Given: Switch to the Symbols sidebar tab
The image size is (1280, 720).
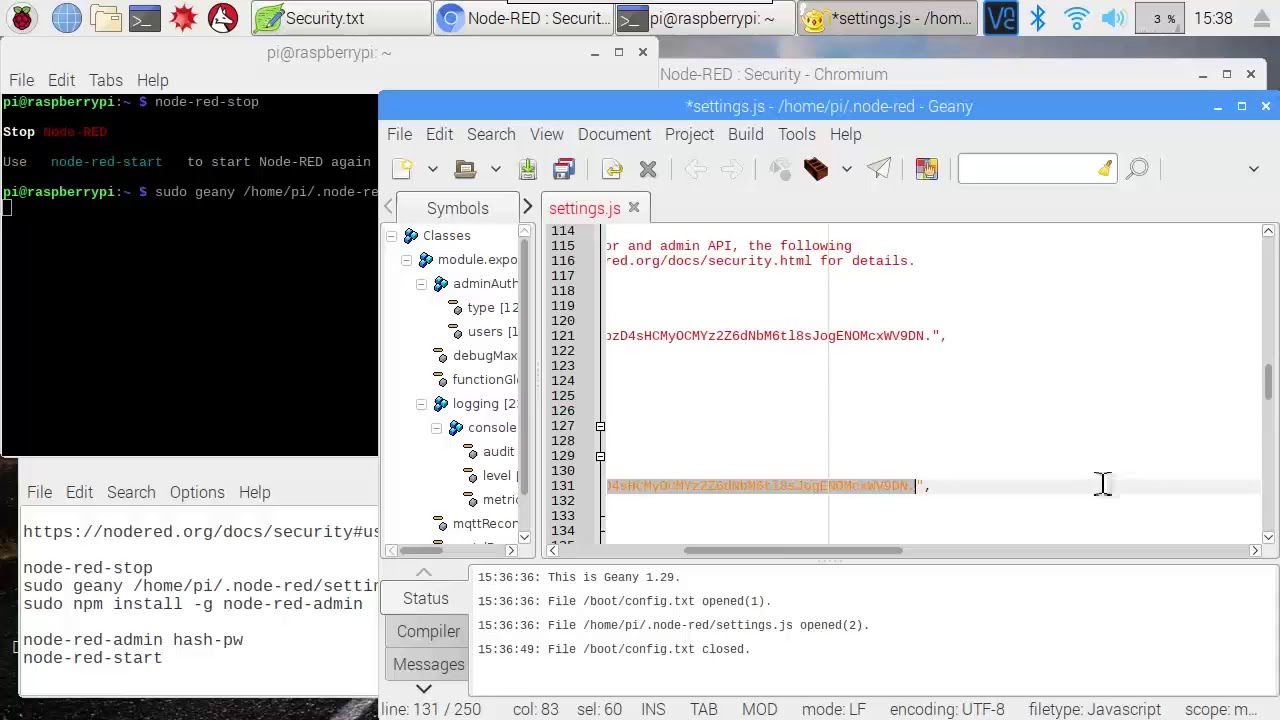Looking at the screenshot, I should pos(457,208).
